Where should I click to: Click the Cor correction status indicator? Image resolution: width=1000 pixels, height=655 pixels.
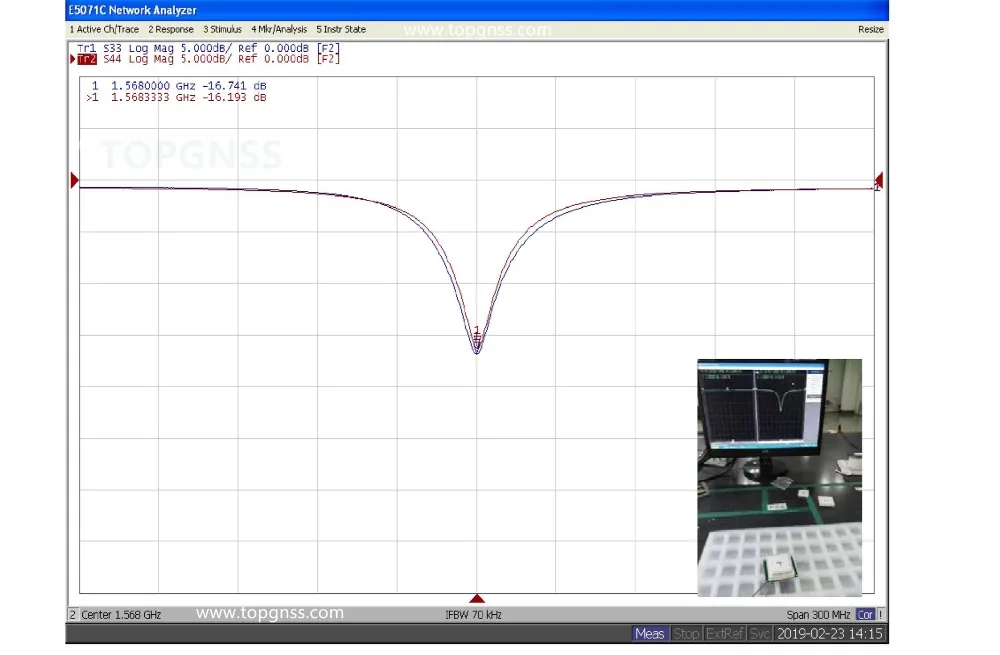(x=865, y=615)
